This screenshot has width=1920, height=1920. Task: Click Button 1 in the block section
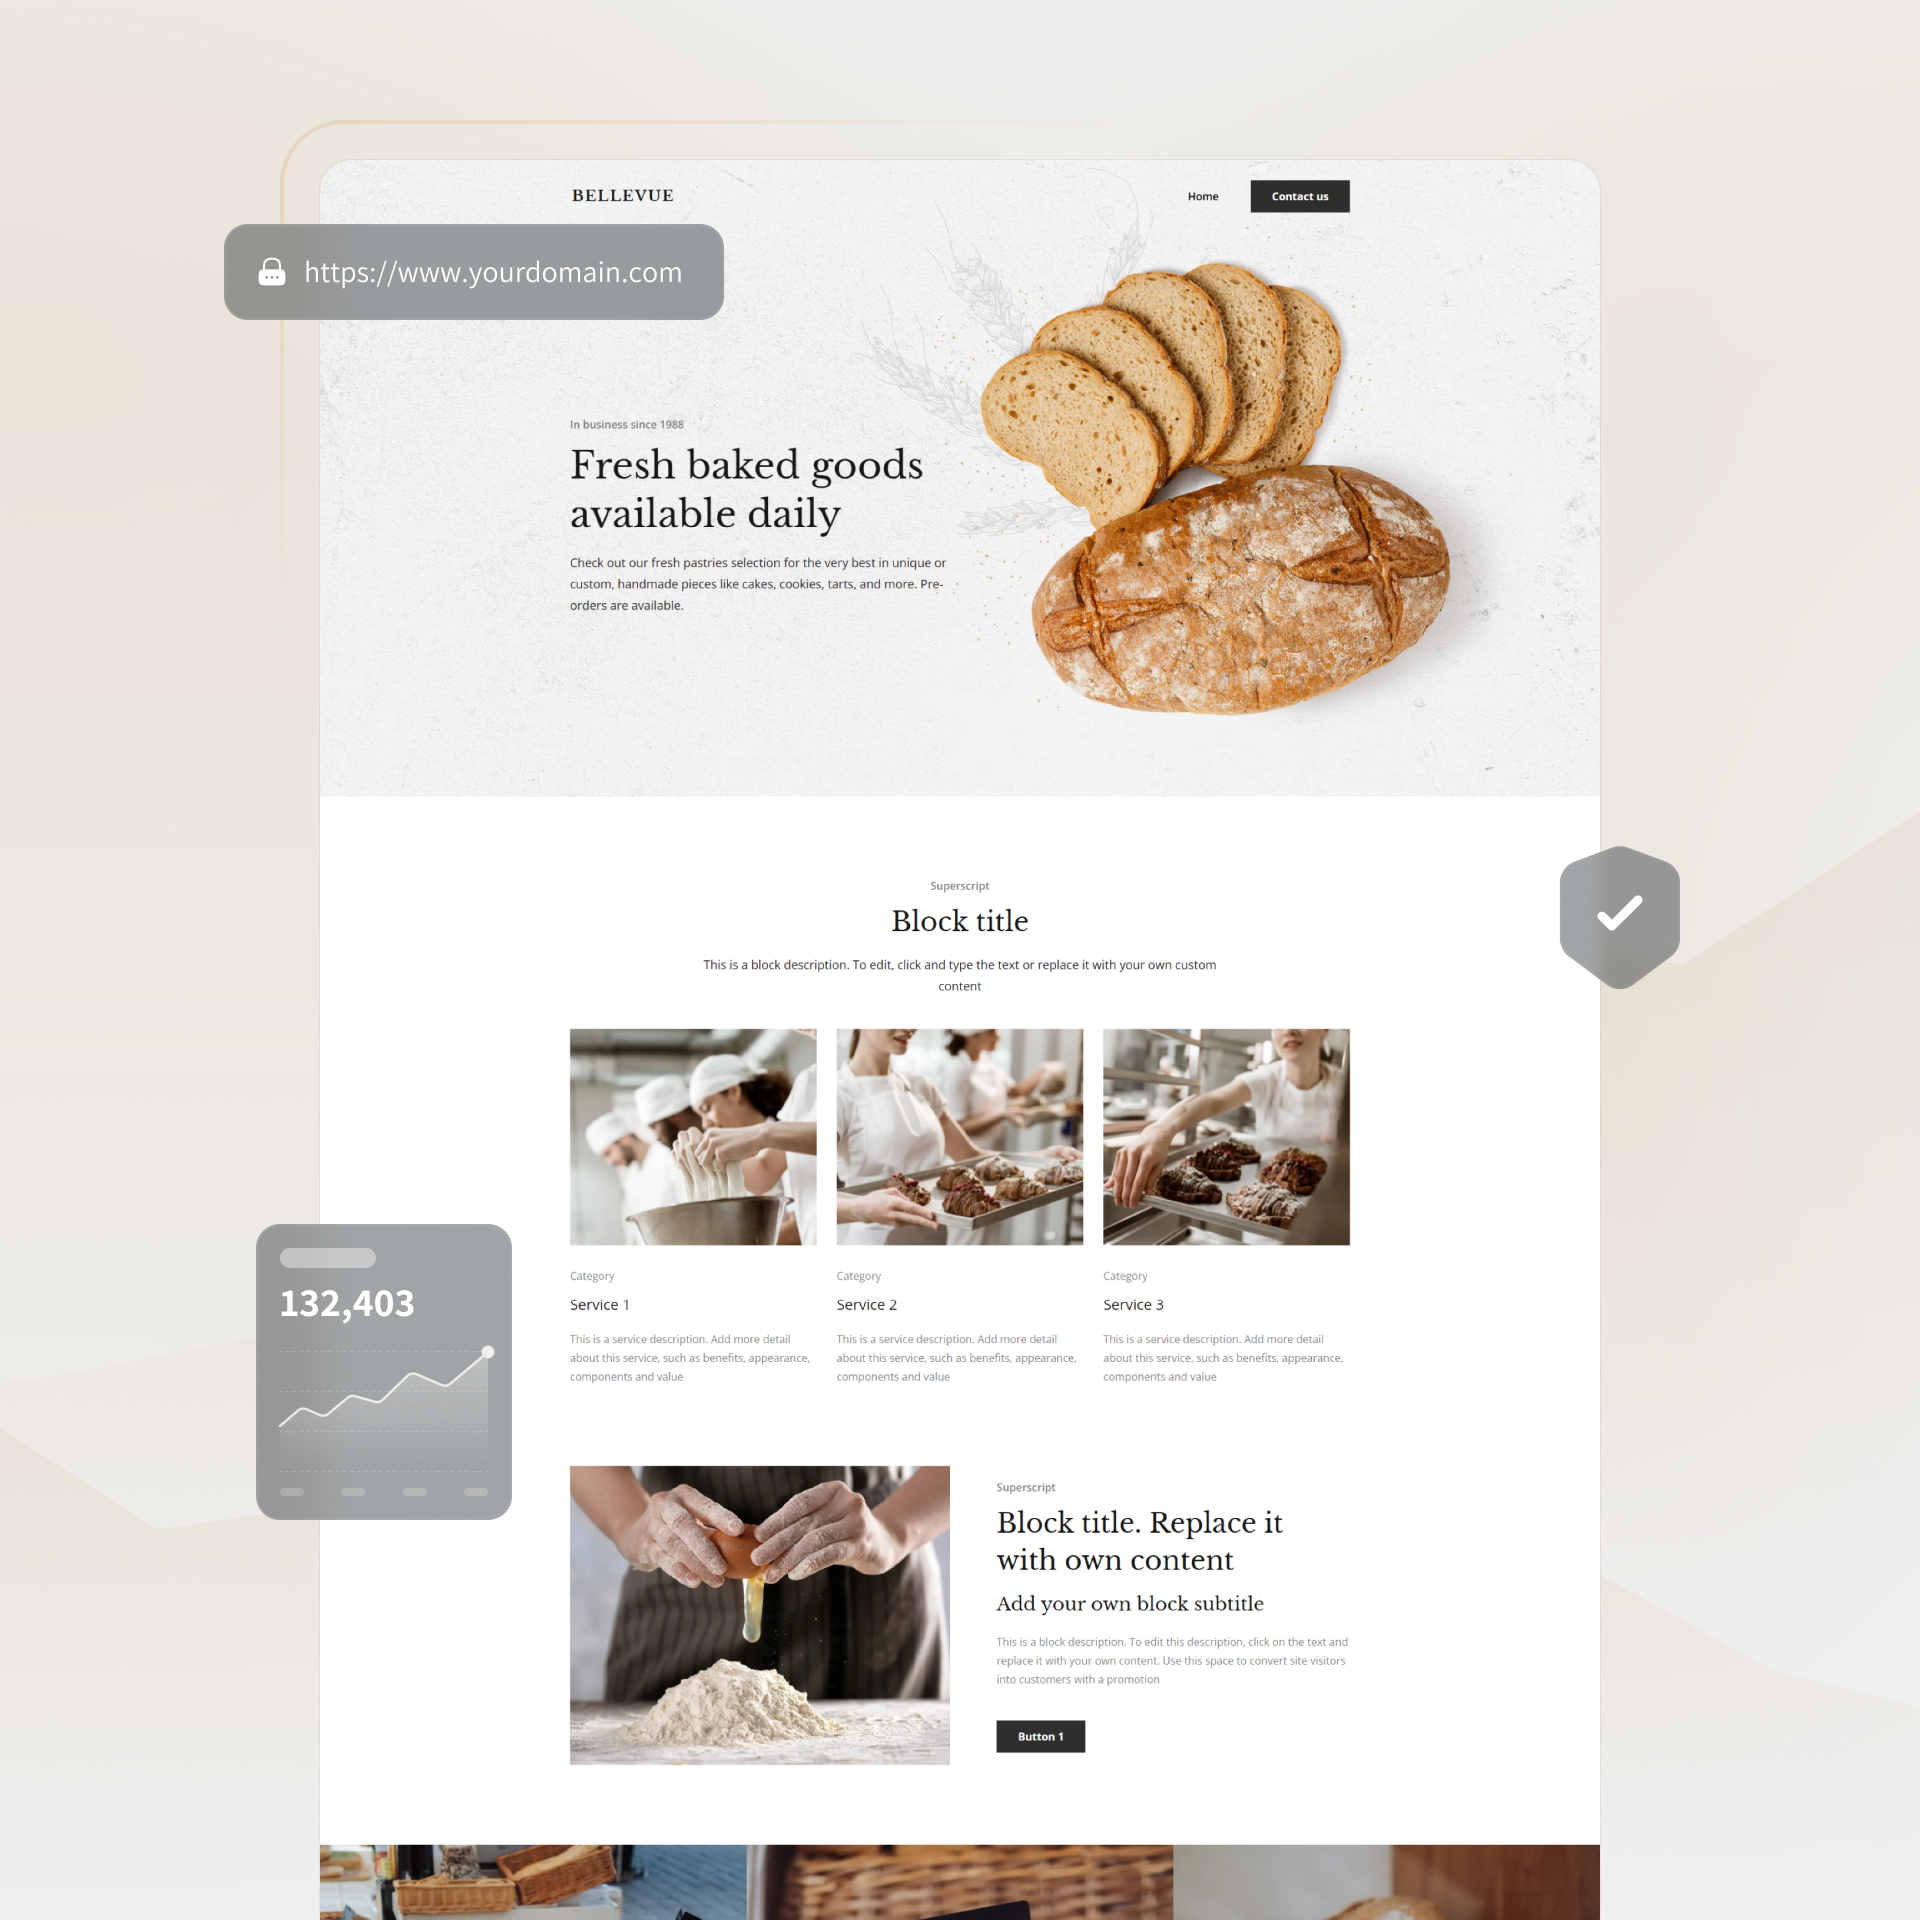(x=1037, y=1735)
